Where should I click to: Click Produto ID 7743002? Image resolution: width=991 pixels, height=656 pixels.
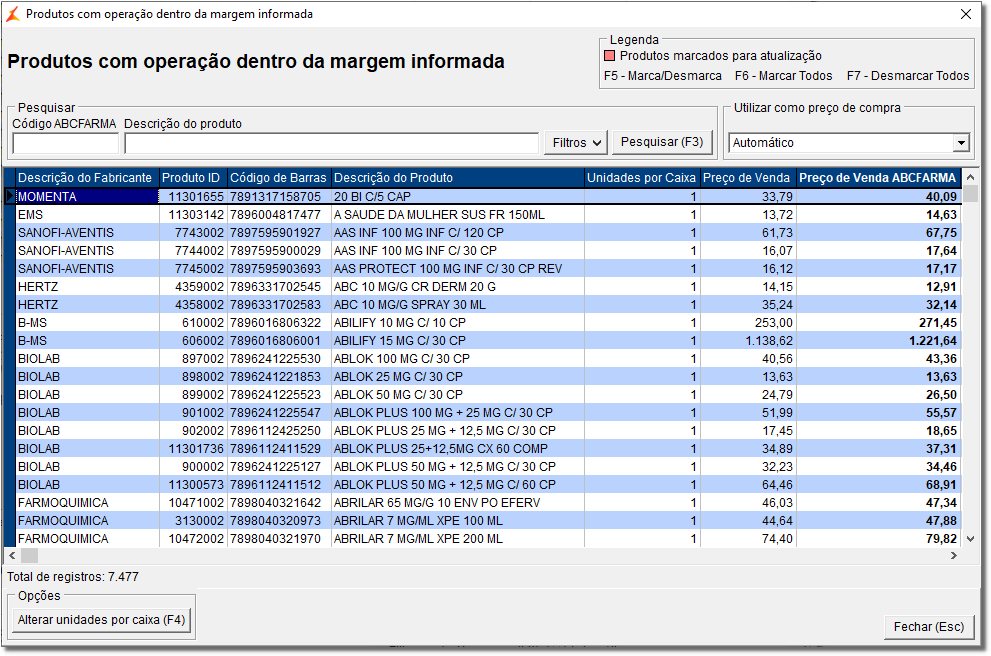point(199,233)
